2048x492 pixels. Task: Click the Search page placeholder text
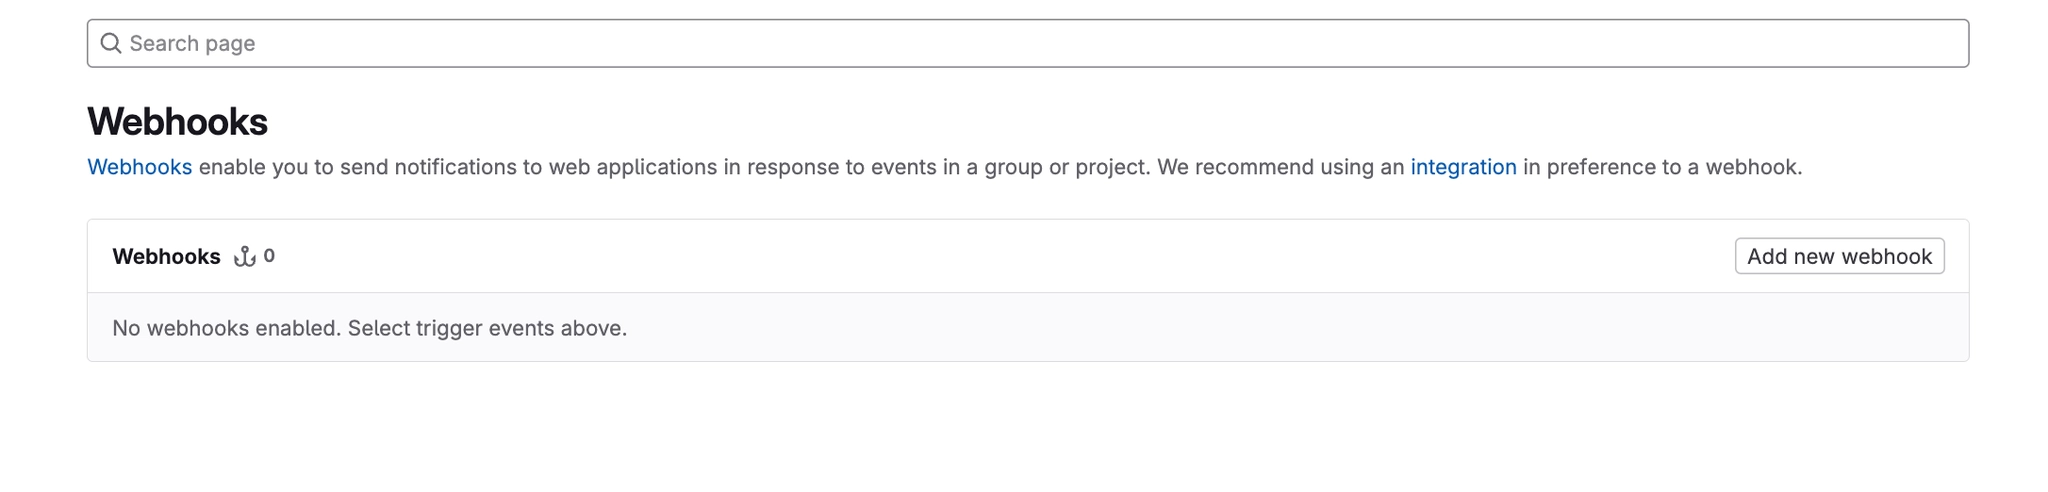[x=192, y=43]
